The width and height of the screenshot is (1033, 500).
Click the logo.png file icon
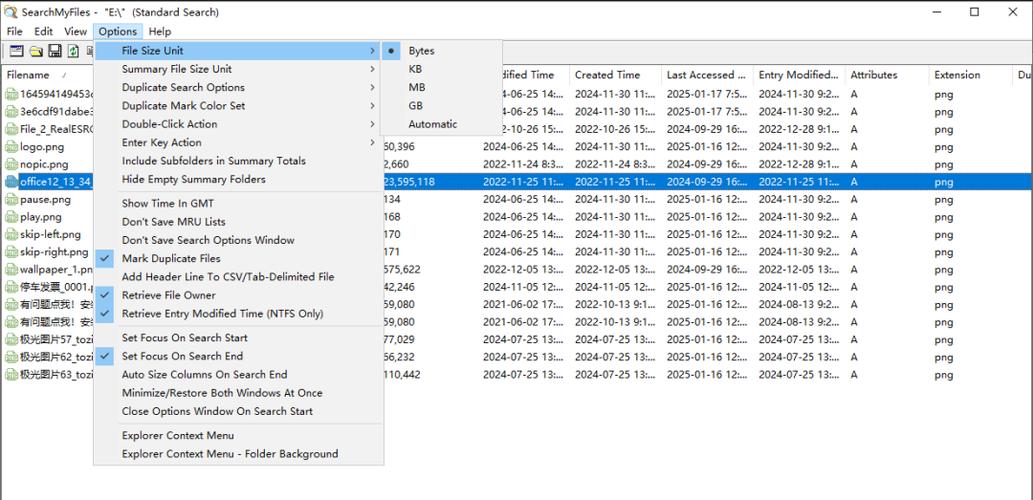pos(11,146)
